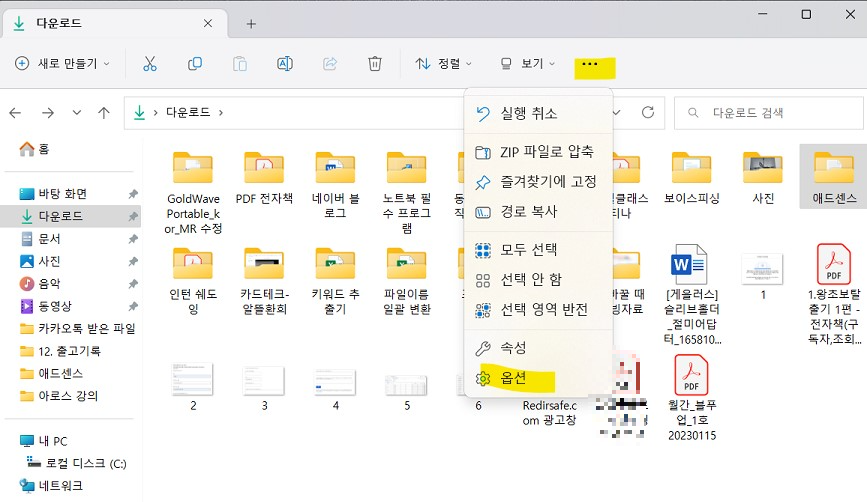Click the Delete trash can icon
The height and width of the screenshot is (502, 867).
(x=375, y=64)
